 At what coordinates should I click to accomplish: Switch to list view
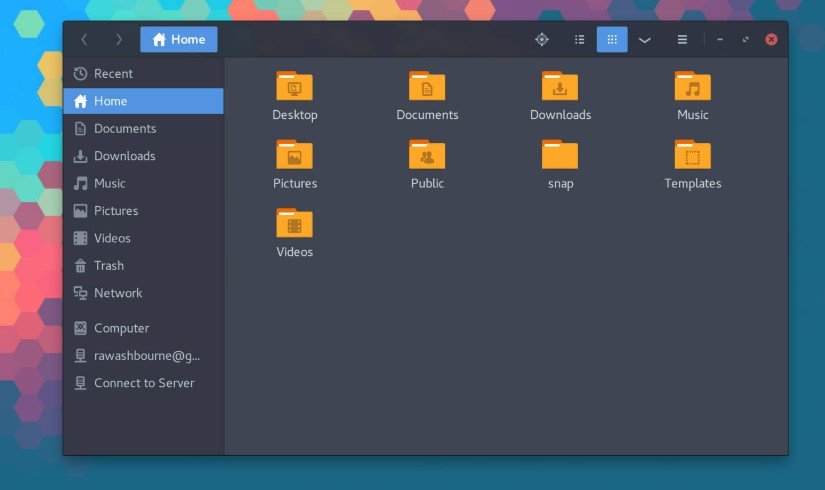(579, 39)
